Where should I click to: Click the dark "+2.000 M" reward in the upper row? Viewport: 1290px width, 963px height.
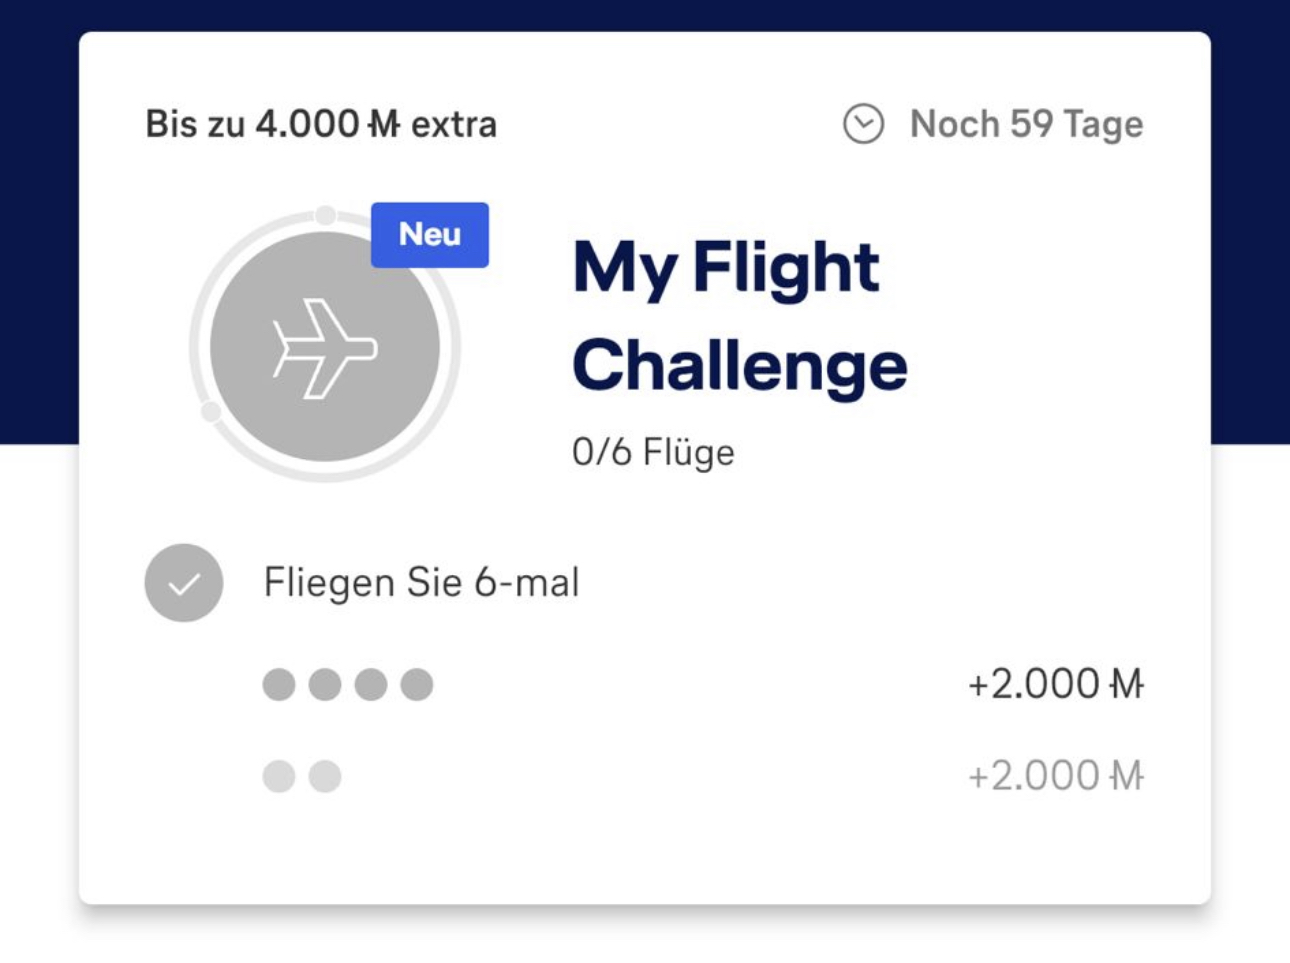(x=1055, y=685)
